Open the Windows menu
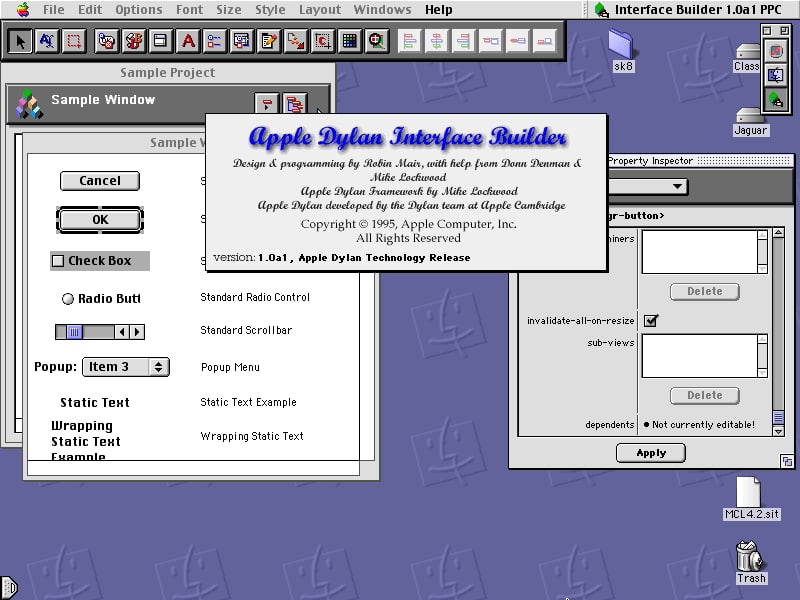Viewport: 800px width, 600px height. [382, 9]
